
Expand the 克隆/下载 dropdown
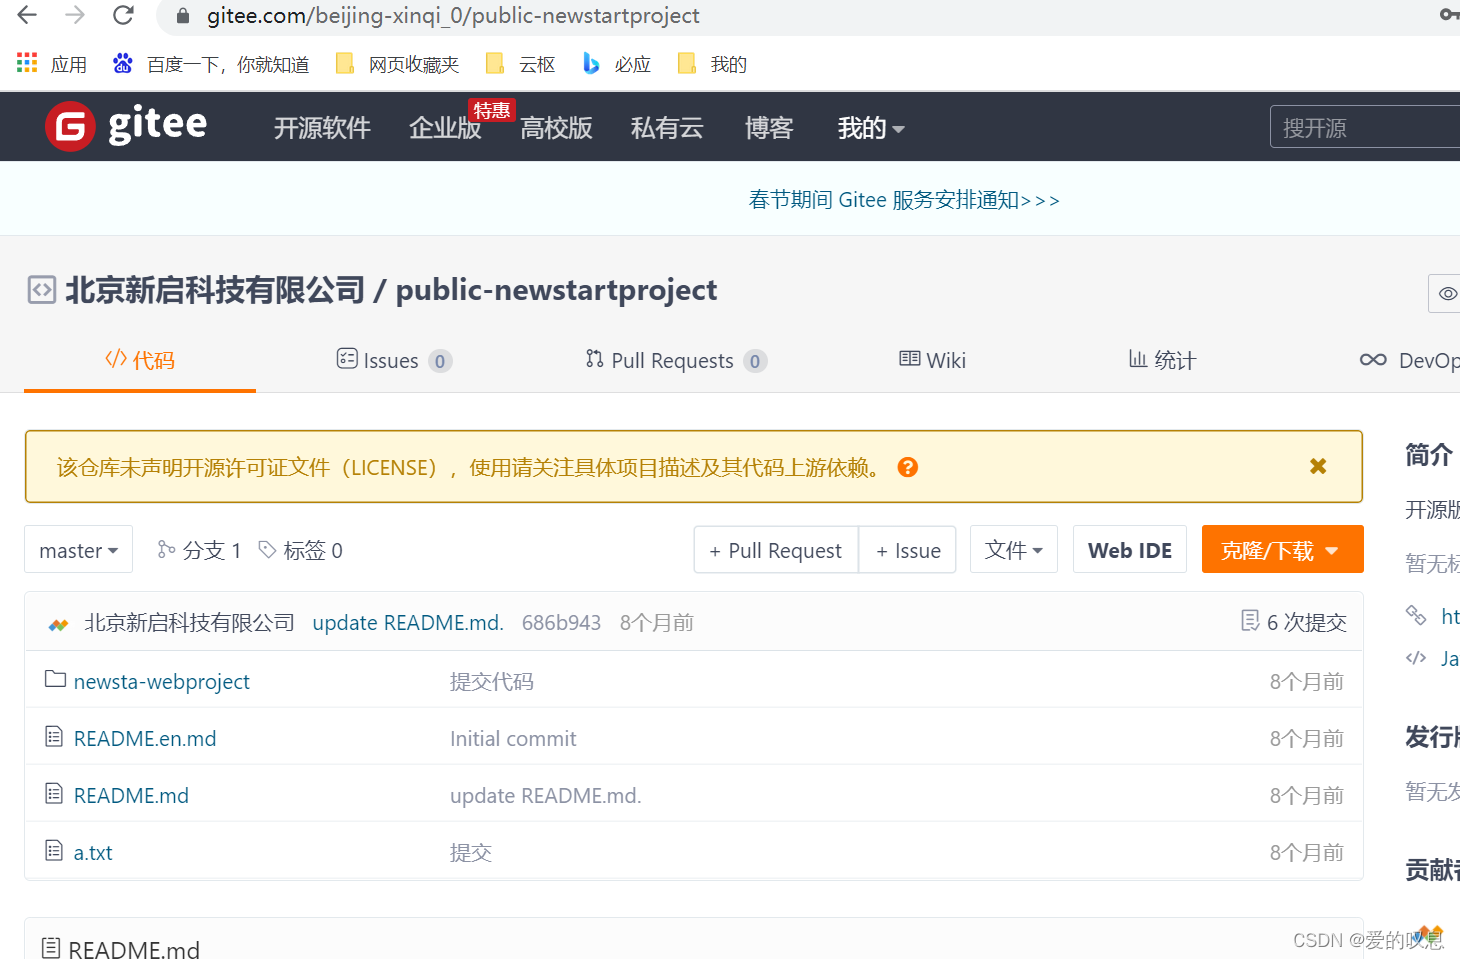tap(1283, 549)
